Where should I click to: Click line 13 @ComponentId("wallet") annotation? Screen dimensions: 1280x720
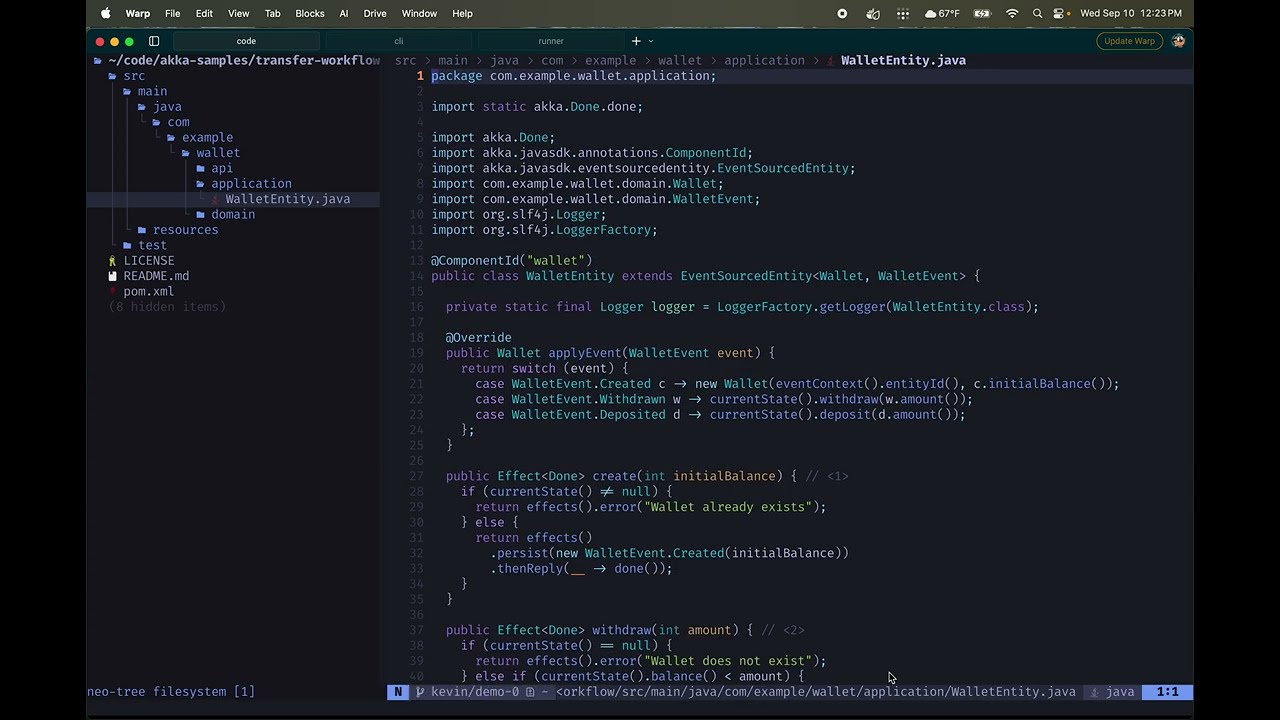[511, 261]
